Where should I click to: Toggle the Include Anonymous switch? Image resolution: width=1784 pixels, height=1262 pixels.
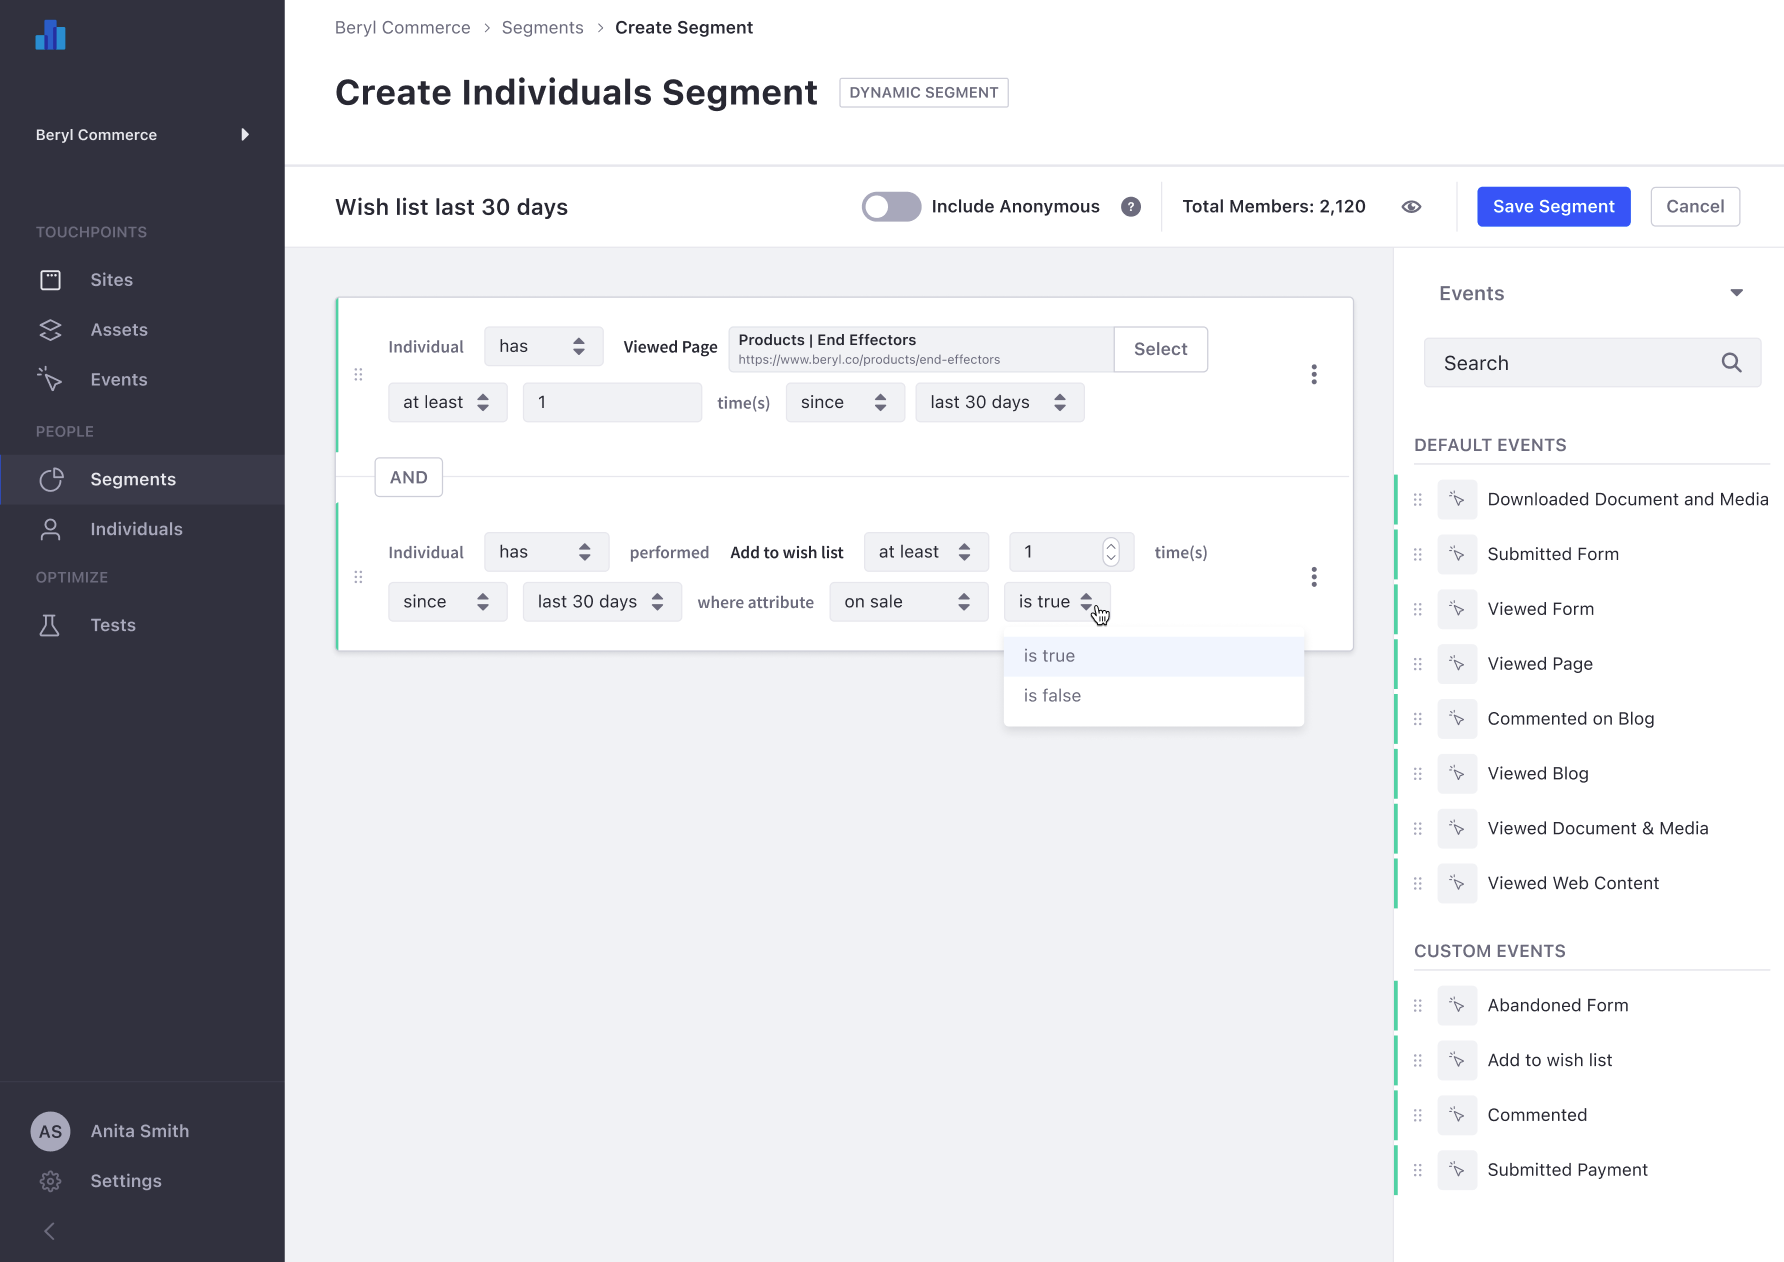891,207
